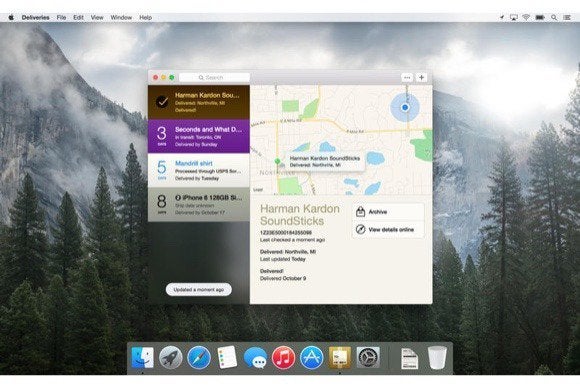The height and width of the screenshot is (388, 580).
Task: Open the Edit menu
Action: 78,17
